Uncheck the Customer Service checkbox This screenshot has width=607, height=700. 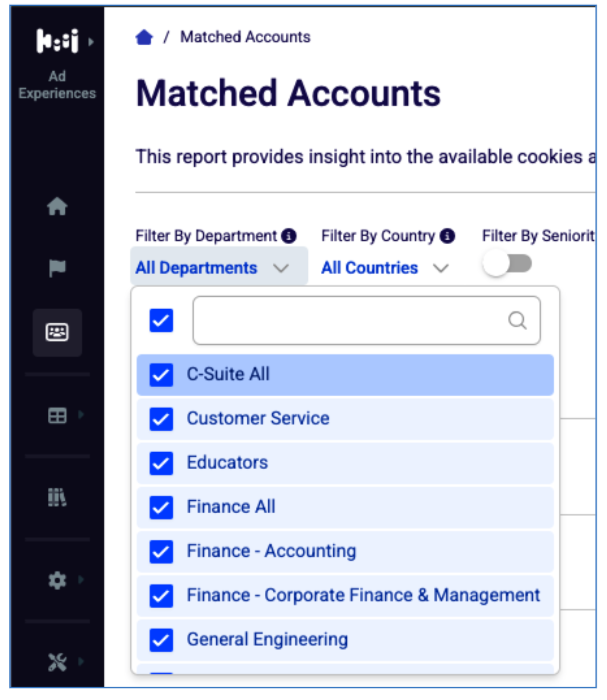tap(161, 419)
